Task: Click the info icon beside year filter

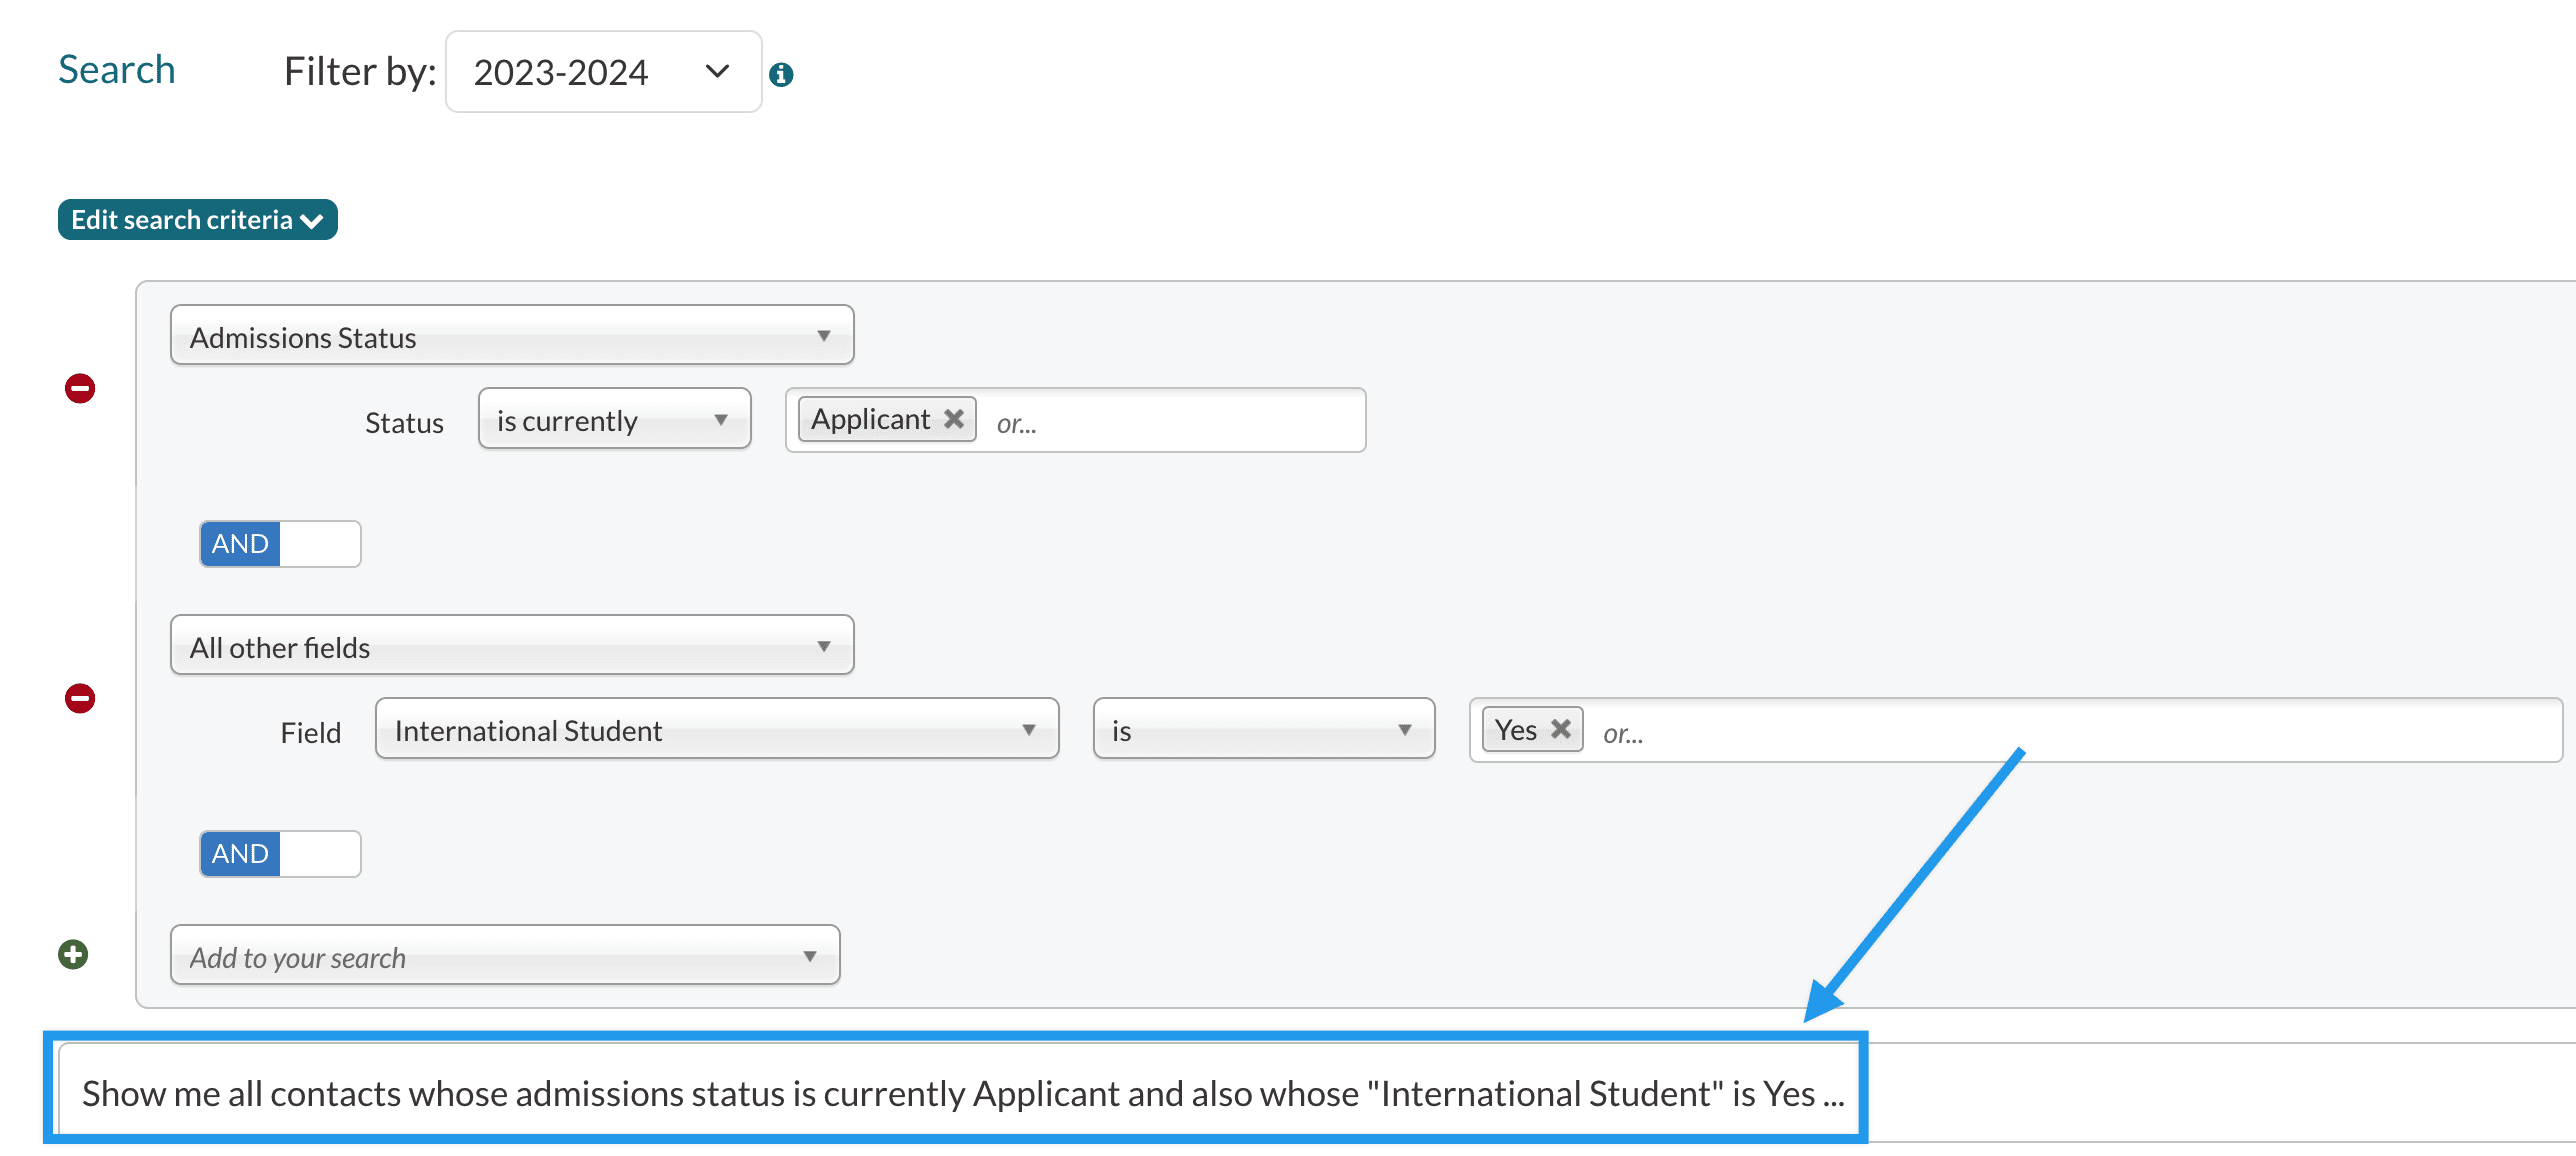Action: point(781,74)
